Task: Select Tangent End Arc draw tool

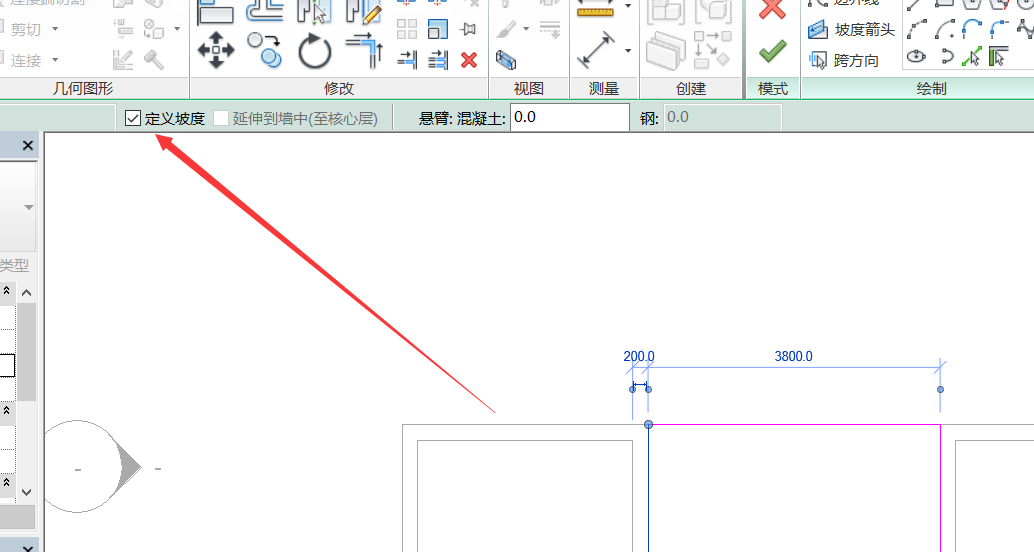Action: (x=972, y=29)
